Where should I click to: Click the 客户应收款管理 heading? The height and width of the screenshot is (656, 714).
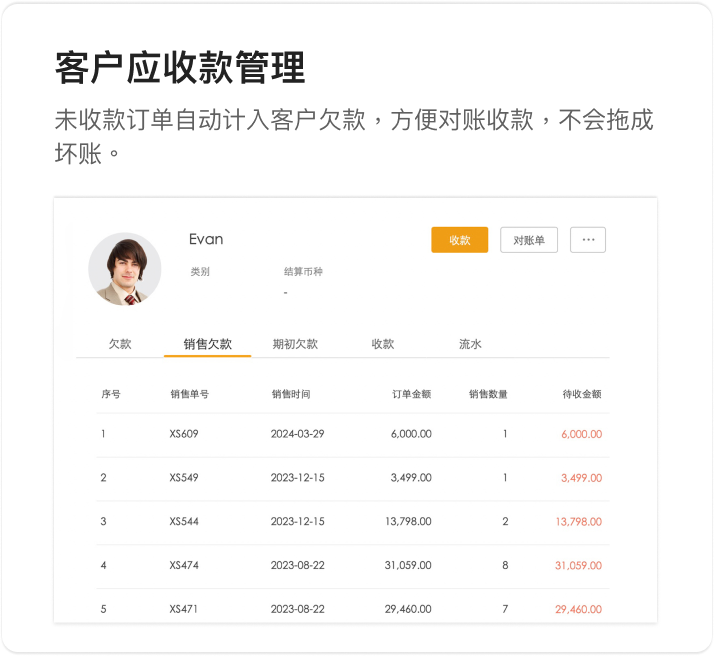(x=180, y=68)
